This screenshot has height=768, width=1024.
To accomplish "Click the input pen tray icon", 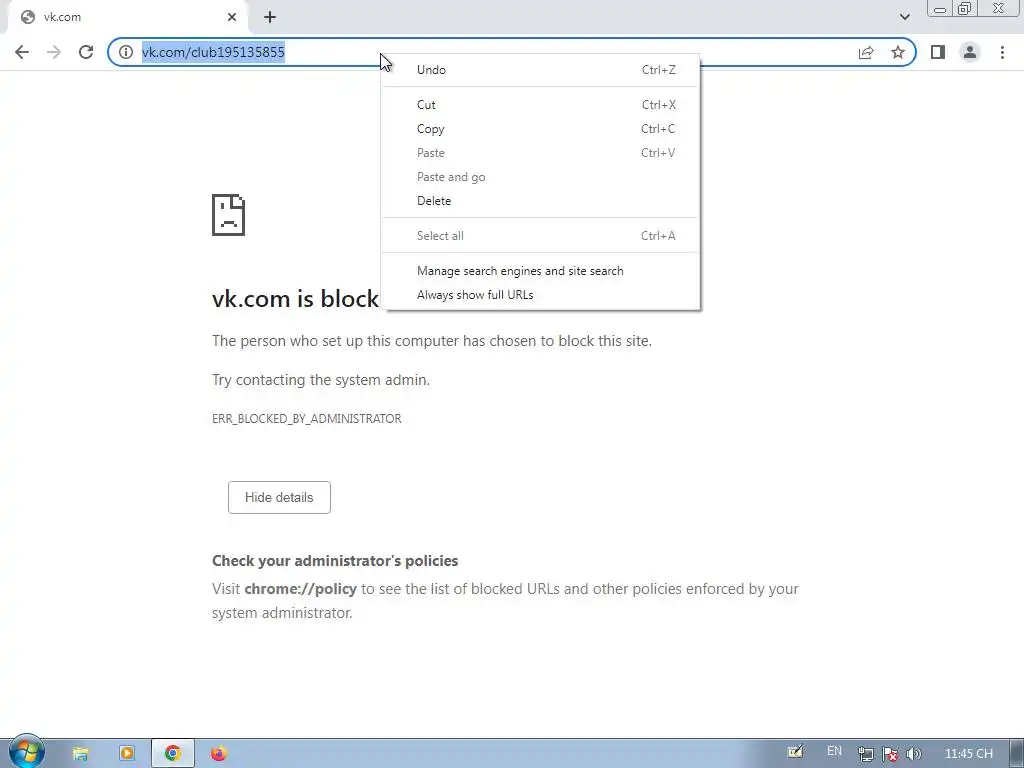I will (x=795, y=752).
